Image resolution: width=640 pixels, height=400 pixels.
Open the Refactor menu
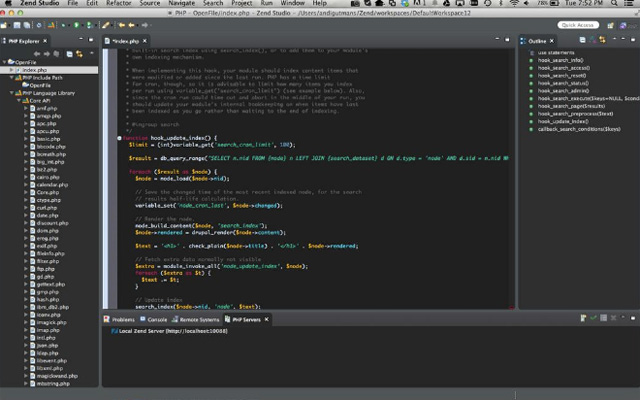point(118,4)
